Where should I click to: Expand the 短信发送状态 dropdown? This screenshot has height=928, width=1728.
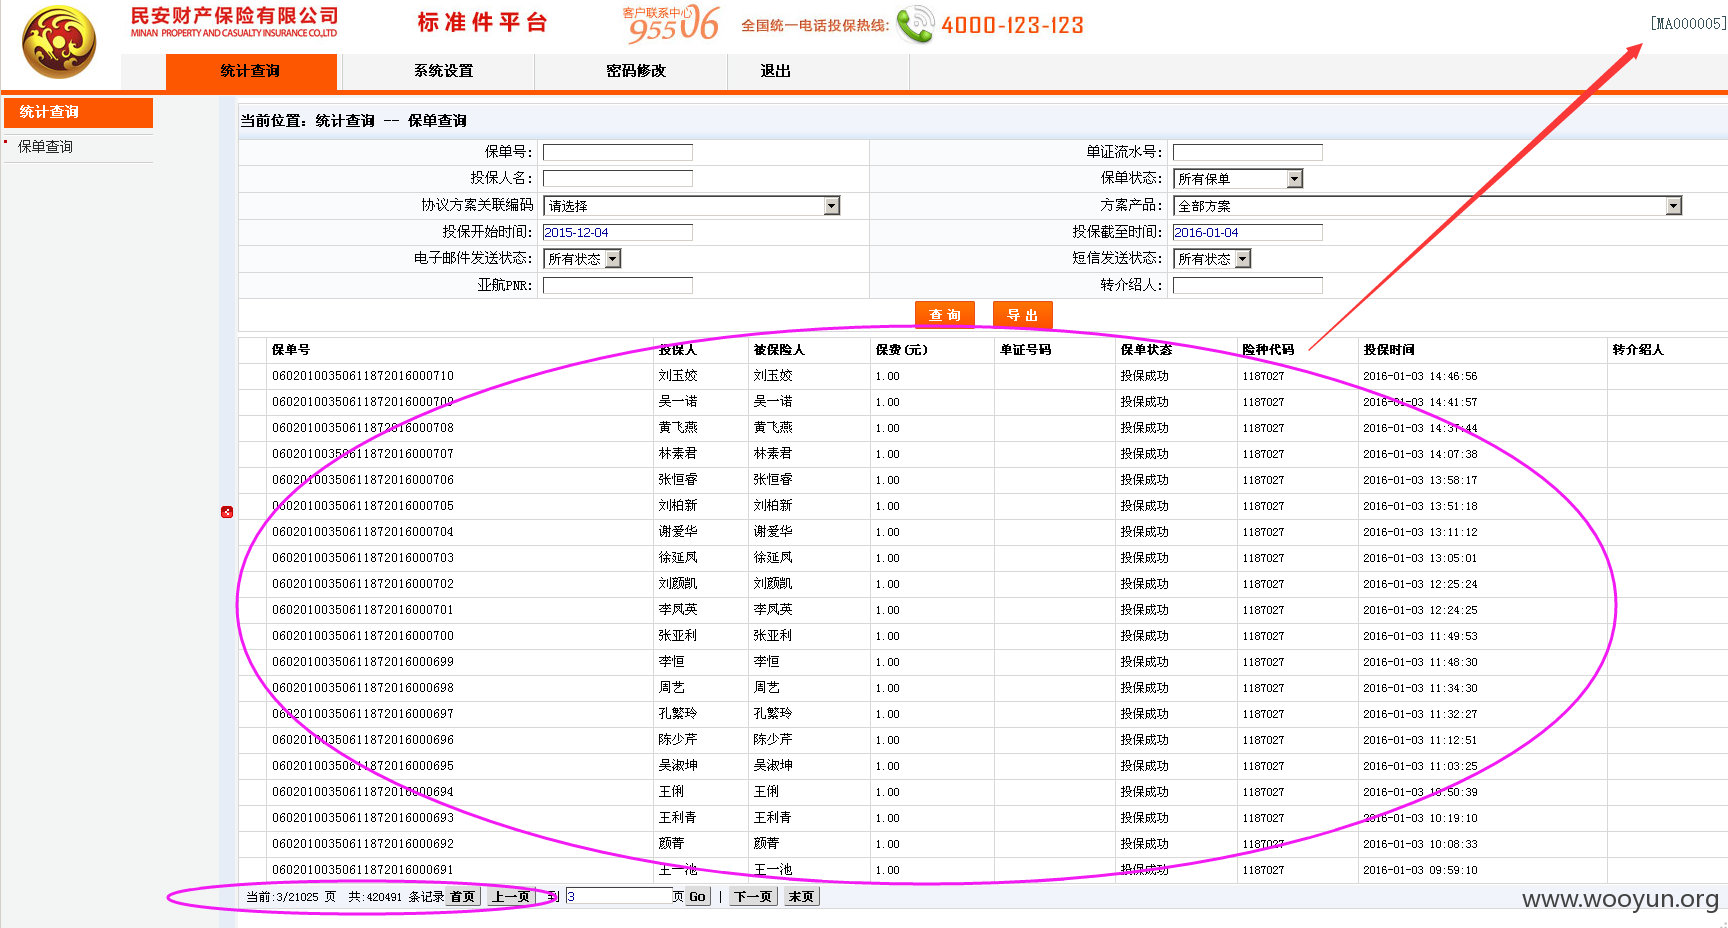pos(1212,258)
